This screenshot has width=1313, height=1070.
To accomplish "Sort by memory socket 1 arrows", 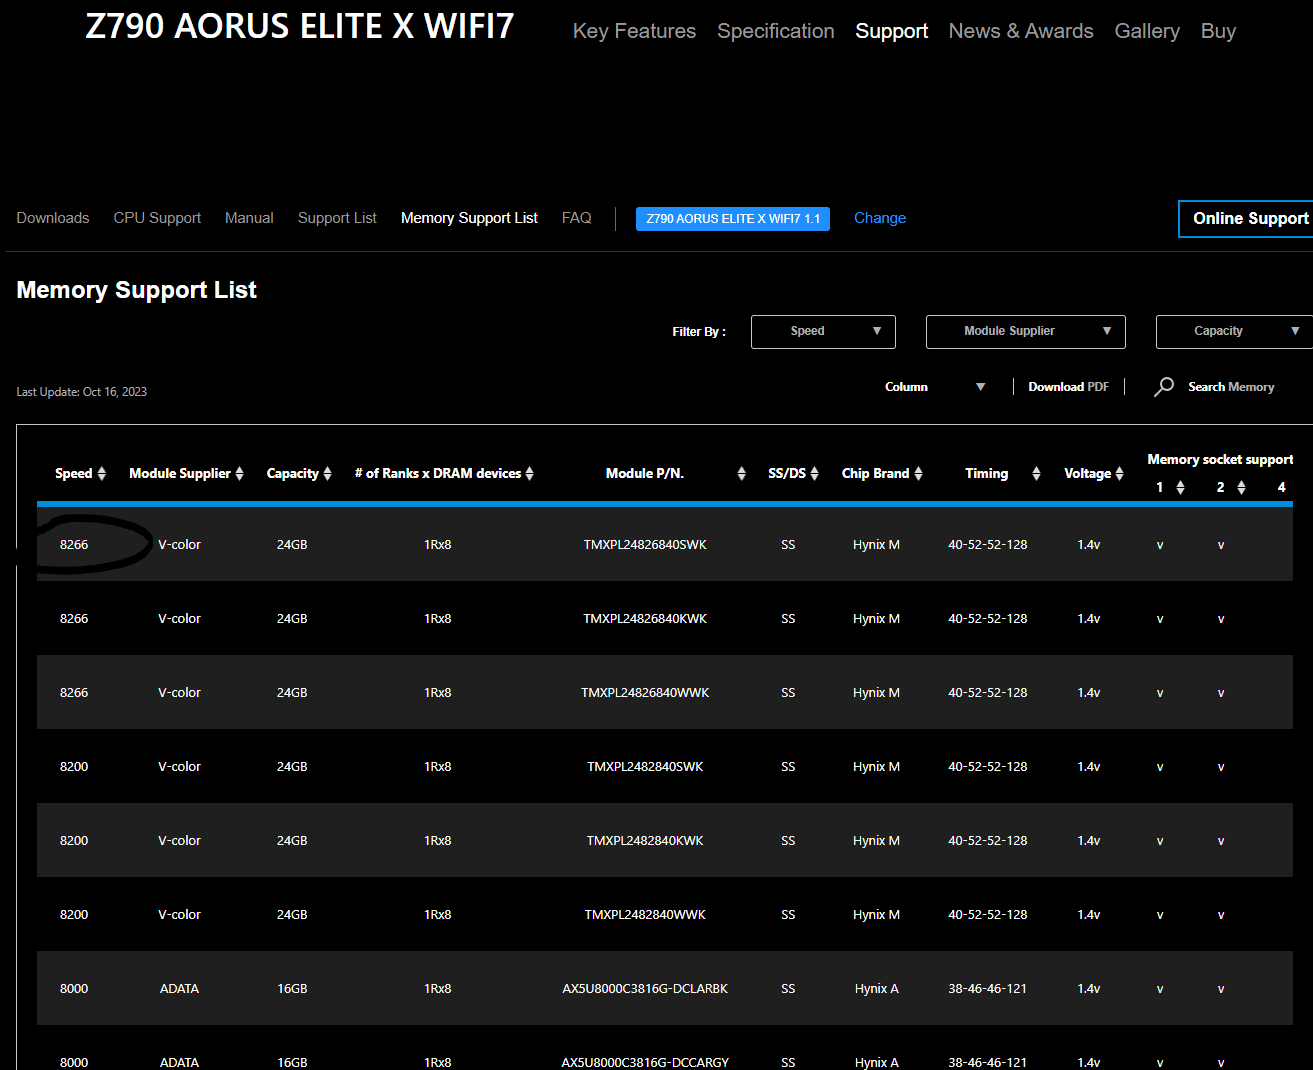I will tap(1181, 488).
